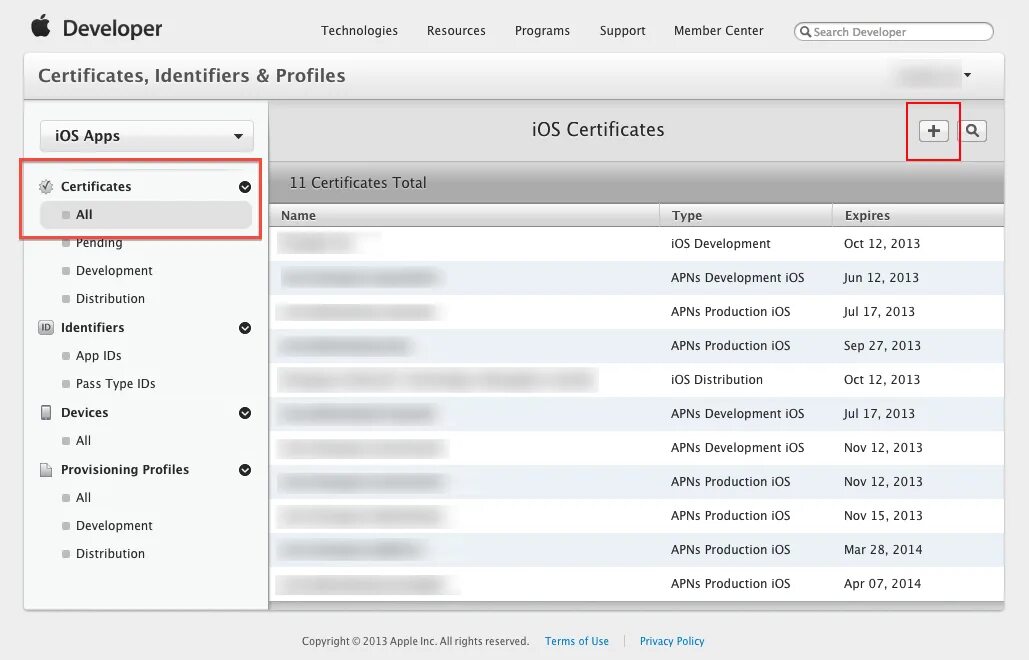Select APNs Development iOS expiring Nov 12, 2013
The width and height of the screenshot is (1029, 660).
click(637, 448)
